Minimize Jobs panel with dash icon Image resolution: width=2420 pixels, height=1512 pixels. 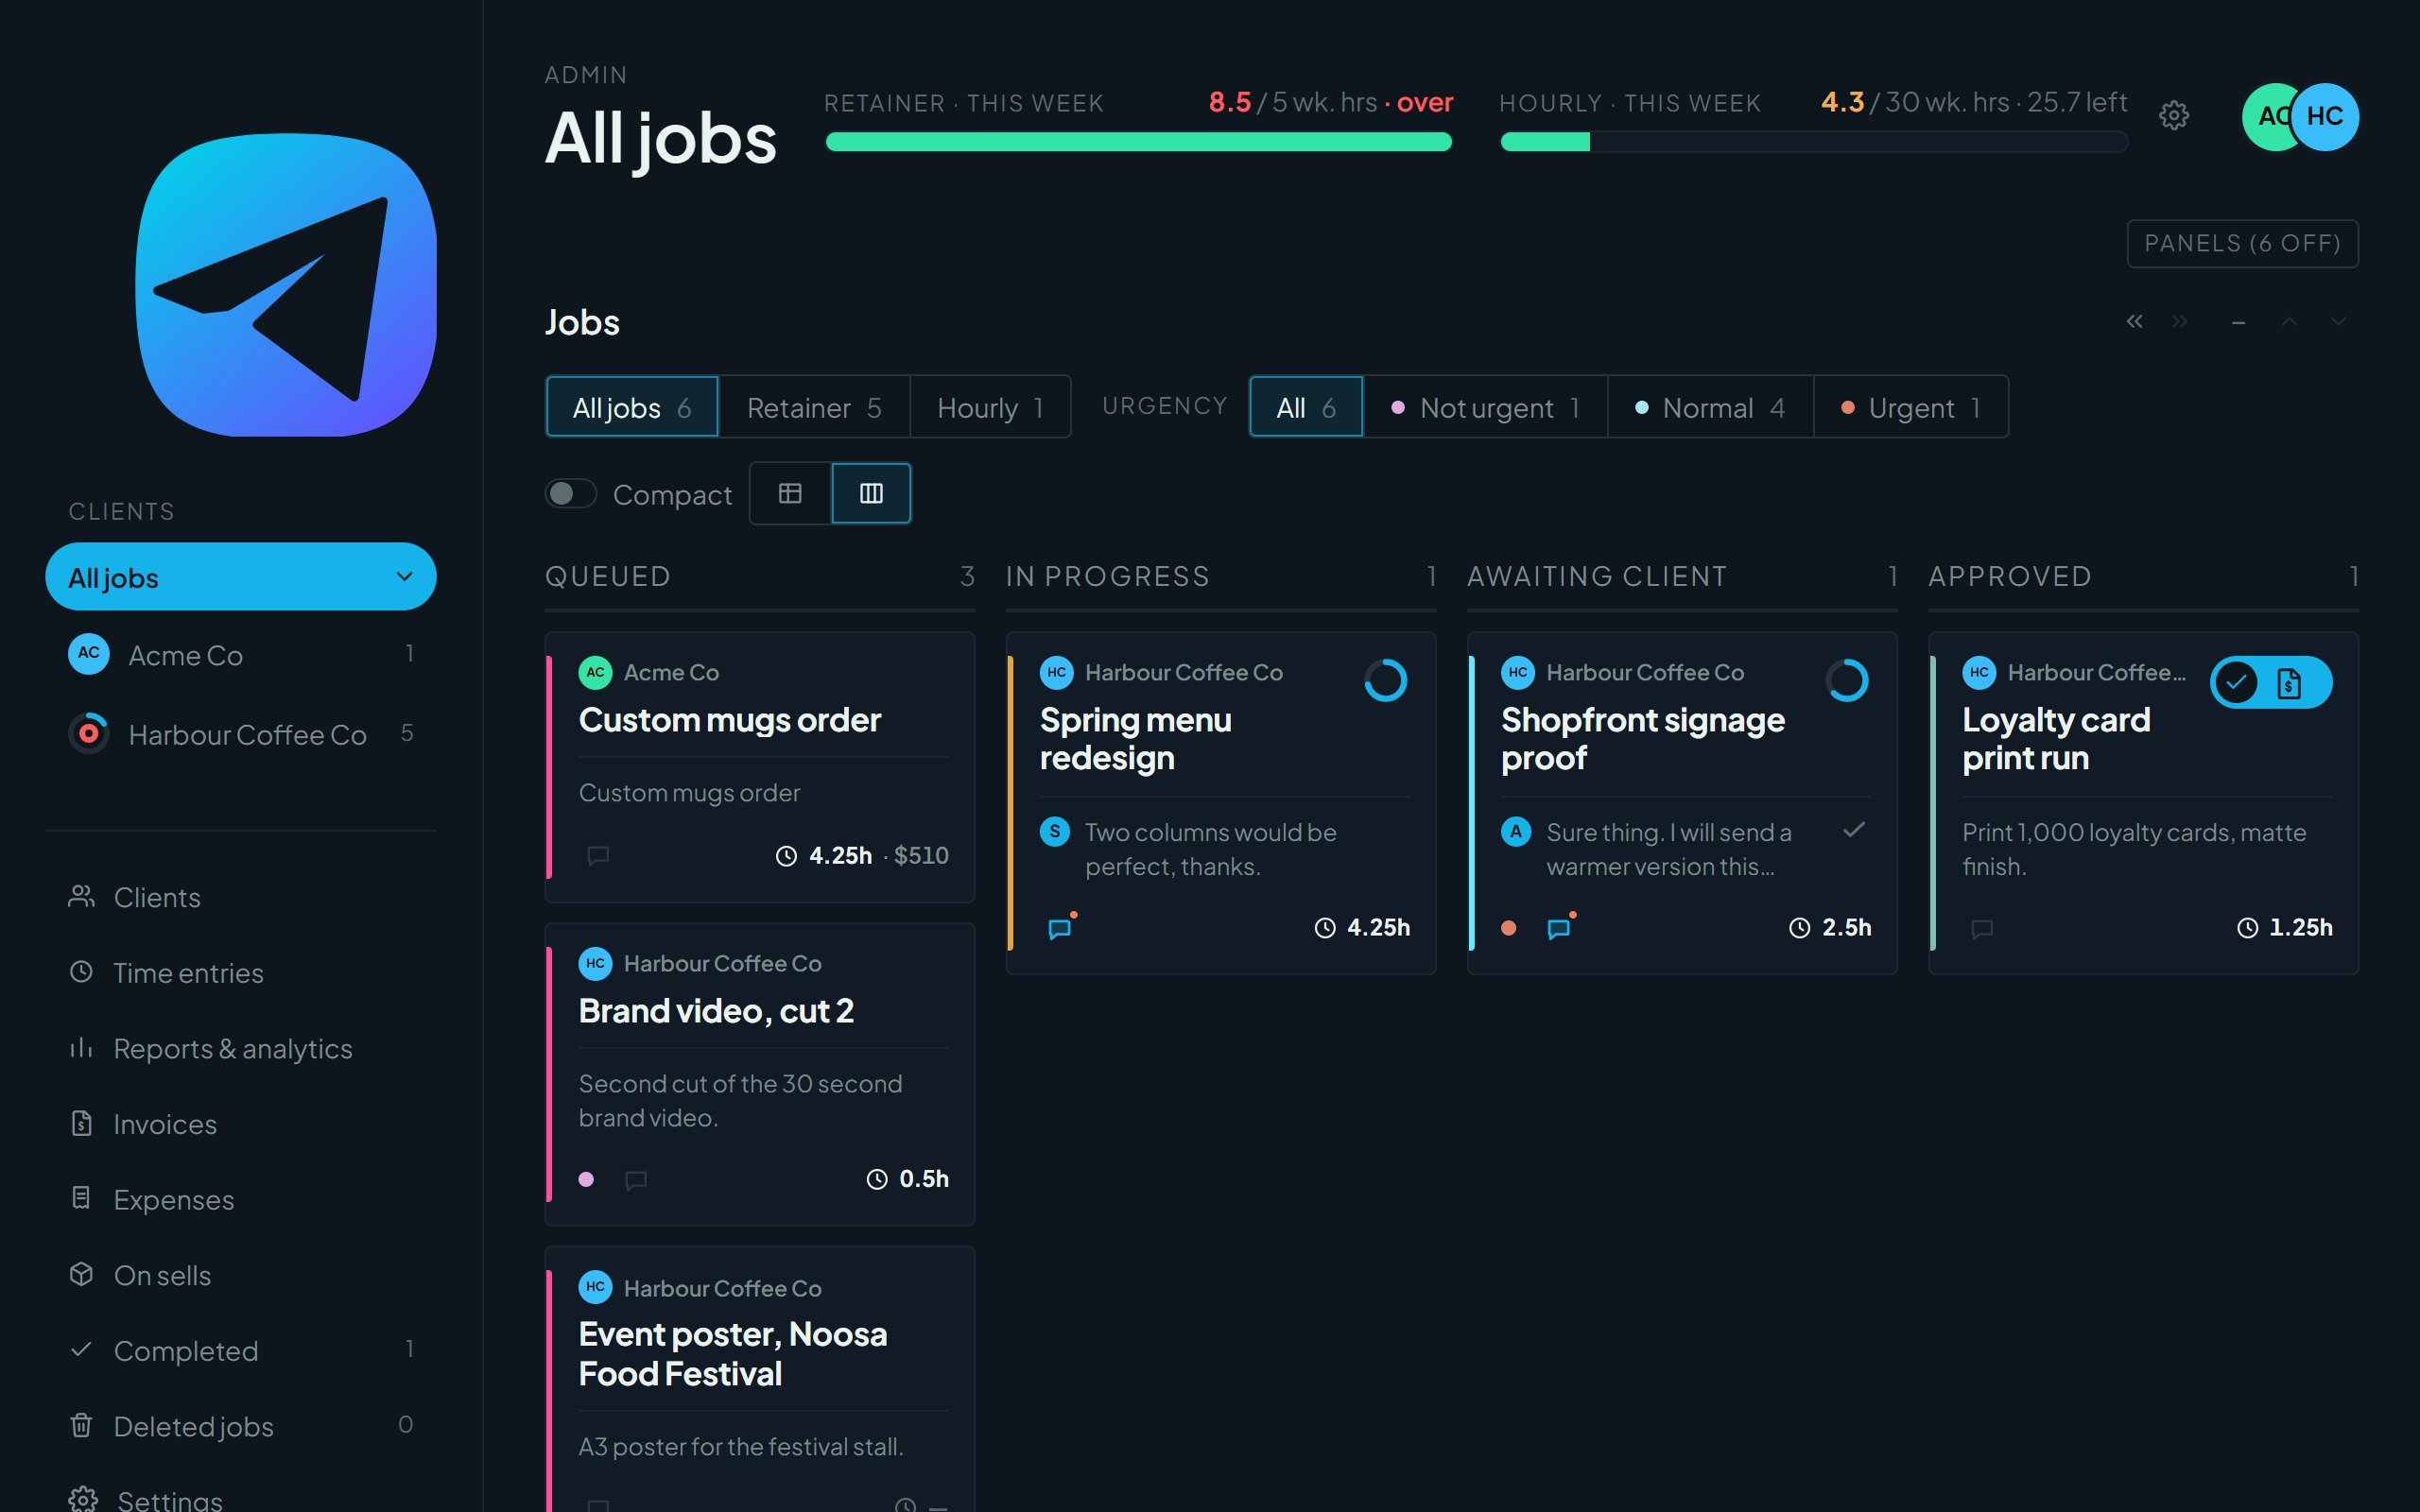2239,322
